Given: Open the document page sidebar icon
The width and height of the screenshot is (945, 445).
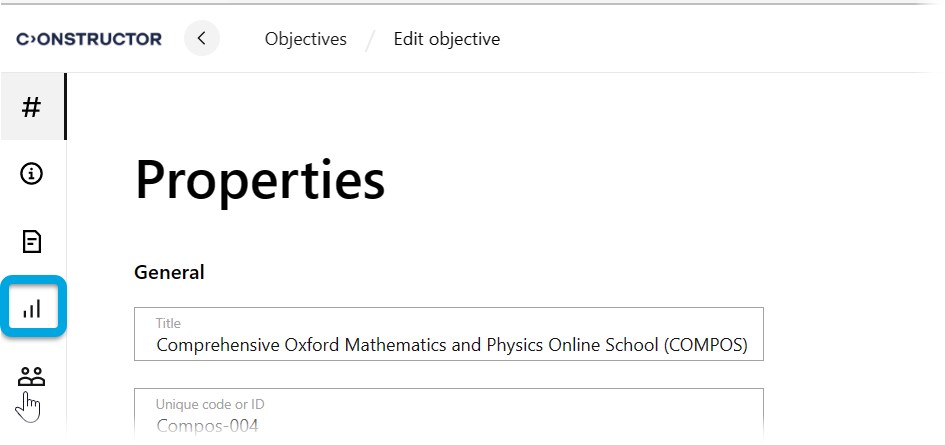Looking at the screenshot, I should 32,241.
